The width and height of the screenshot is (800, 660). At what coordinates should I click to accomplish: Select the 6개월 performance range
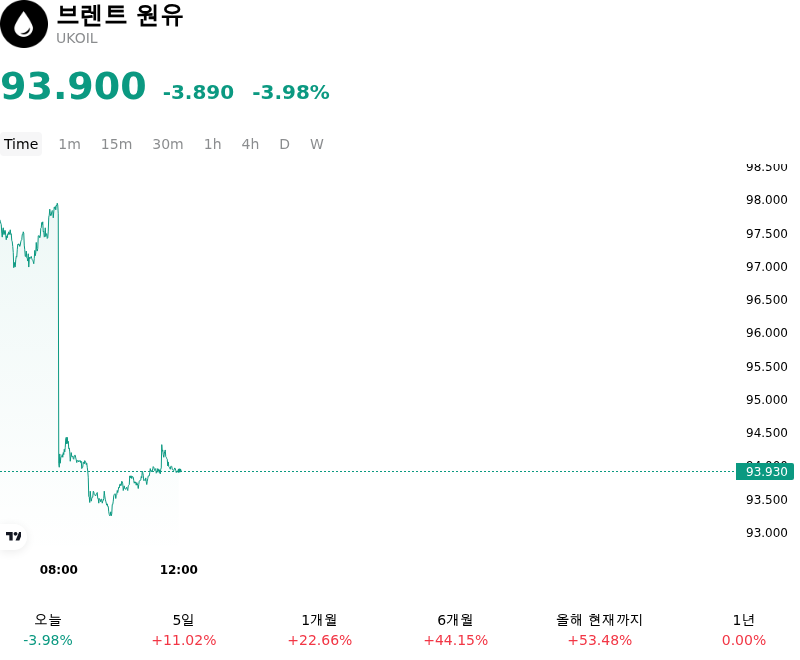[x=456, y=630]
